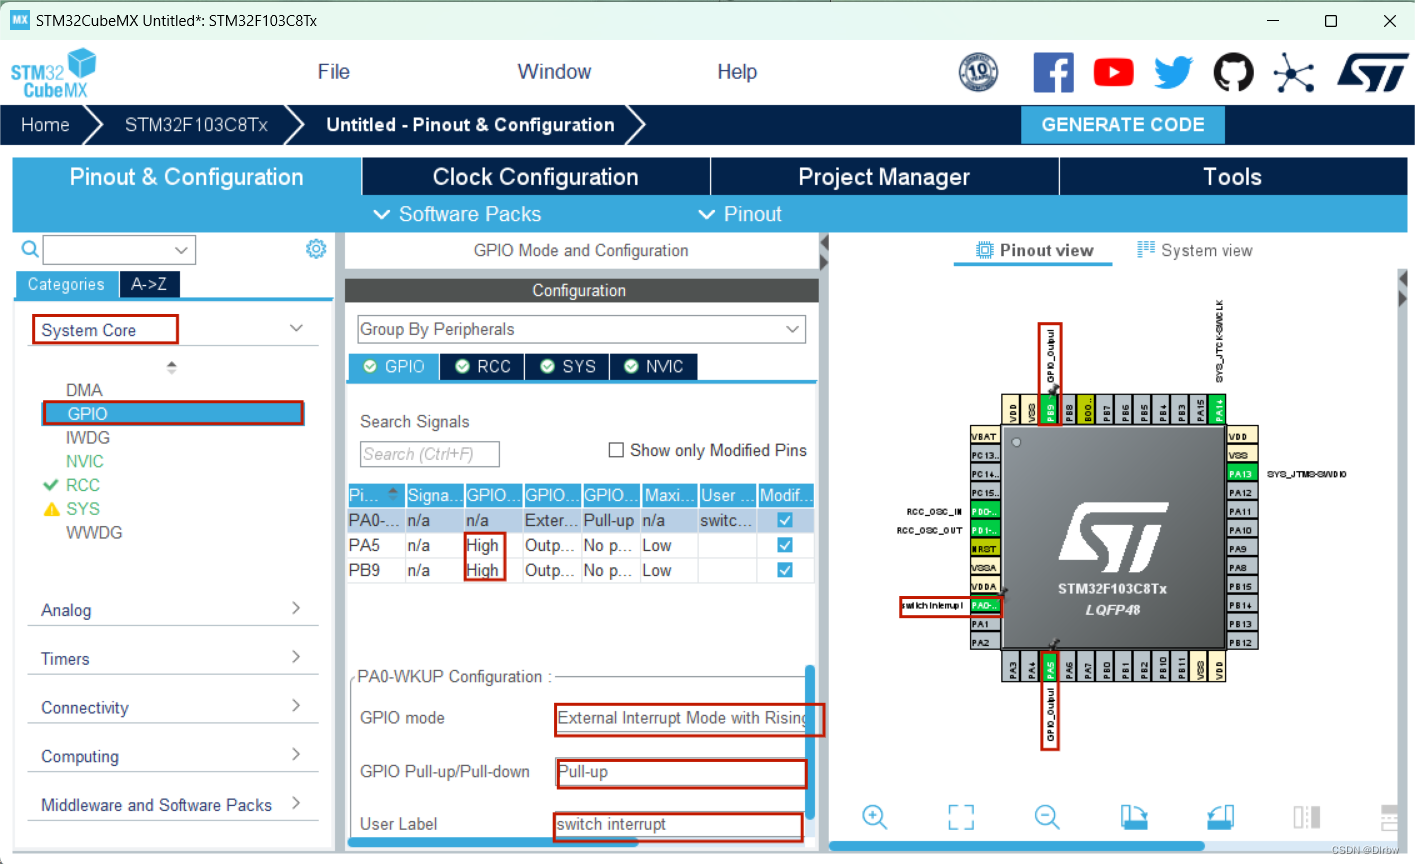This screenshot has height=864, width=1415.
Task: Open the gear settings icon in categories panel
Action: coord(316,249)
